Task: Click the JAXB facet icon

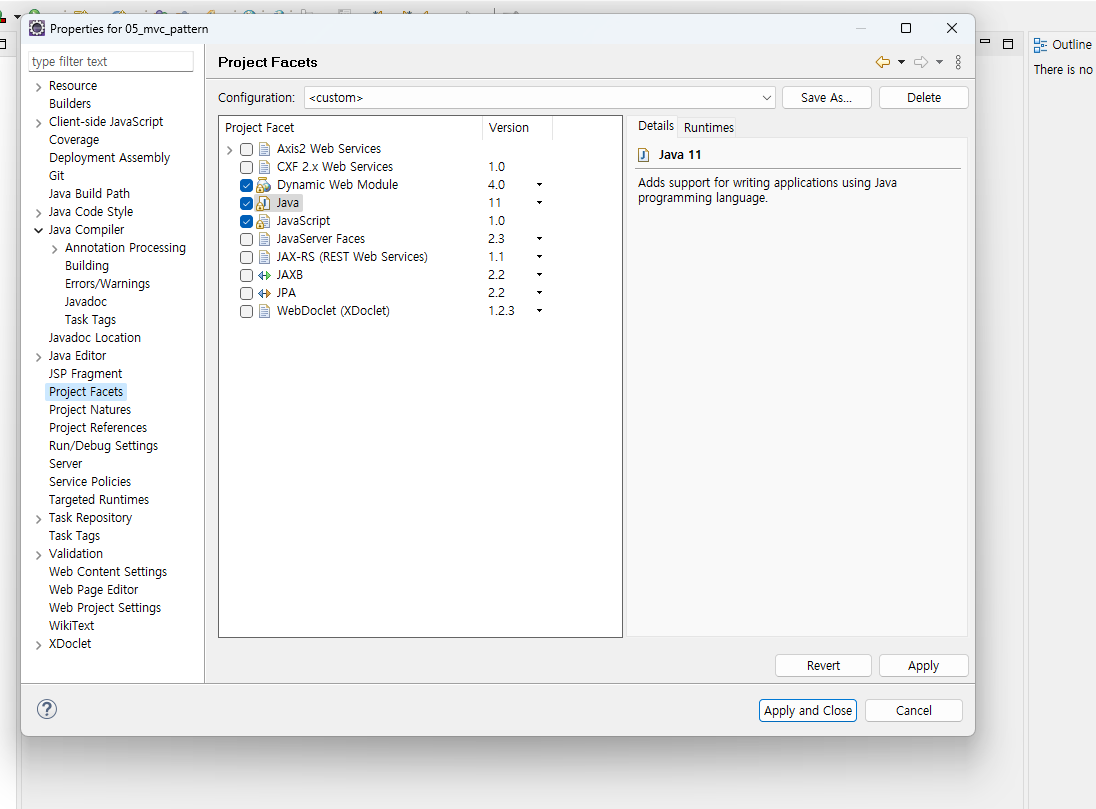Action: (x=264, y=275)
